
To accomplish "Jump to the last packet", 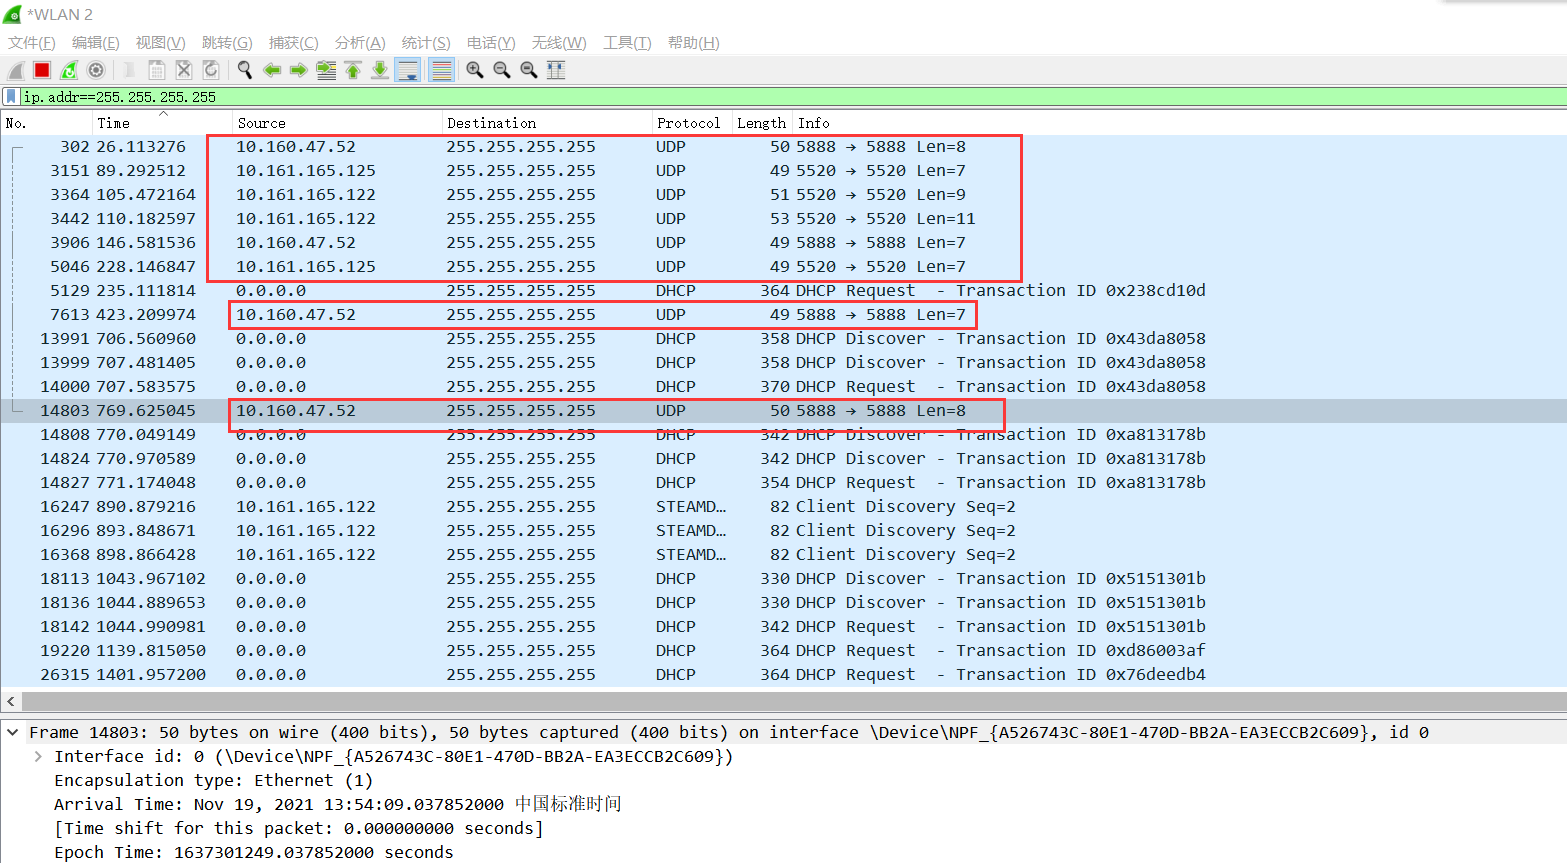I will click(380, 70).
